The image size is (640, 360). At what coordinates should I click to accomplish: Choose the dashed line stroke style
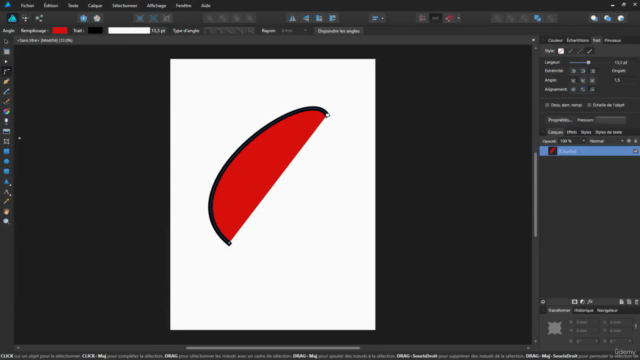pyautogui.click(x=580, y=51)
